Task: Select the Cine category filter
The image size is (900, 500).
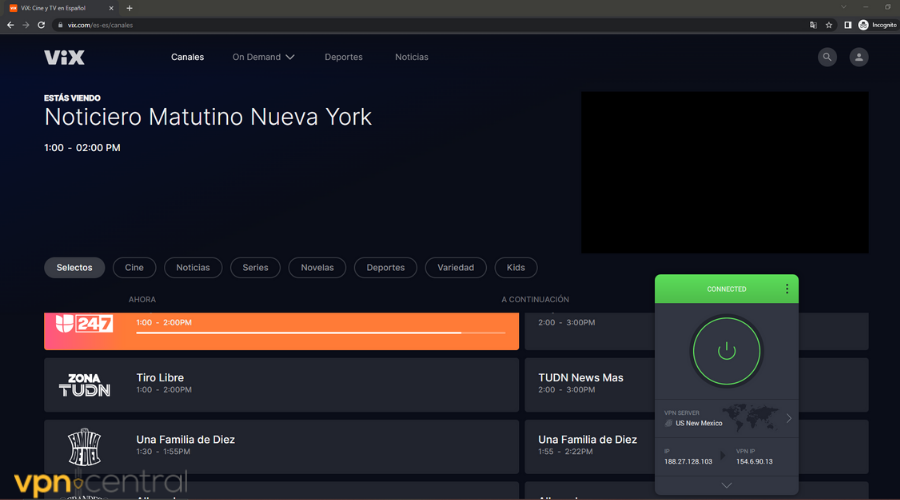Action: 134,267
